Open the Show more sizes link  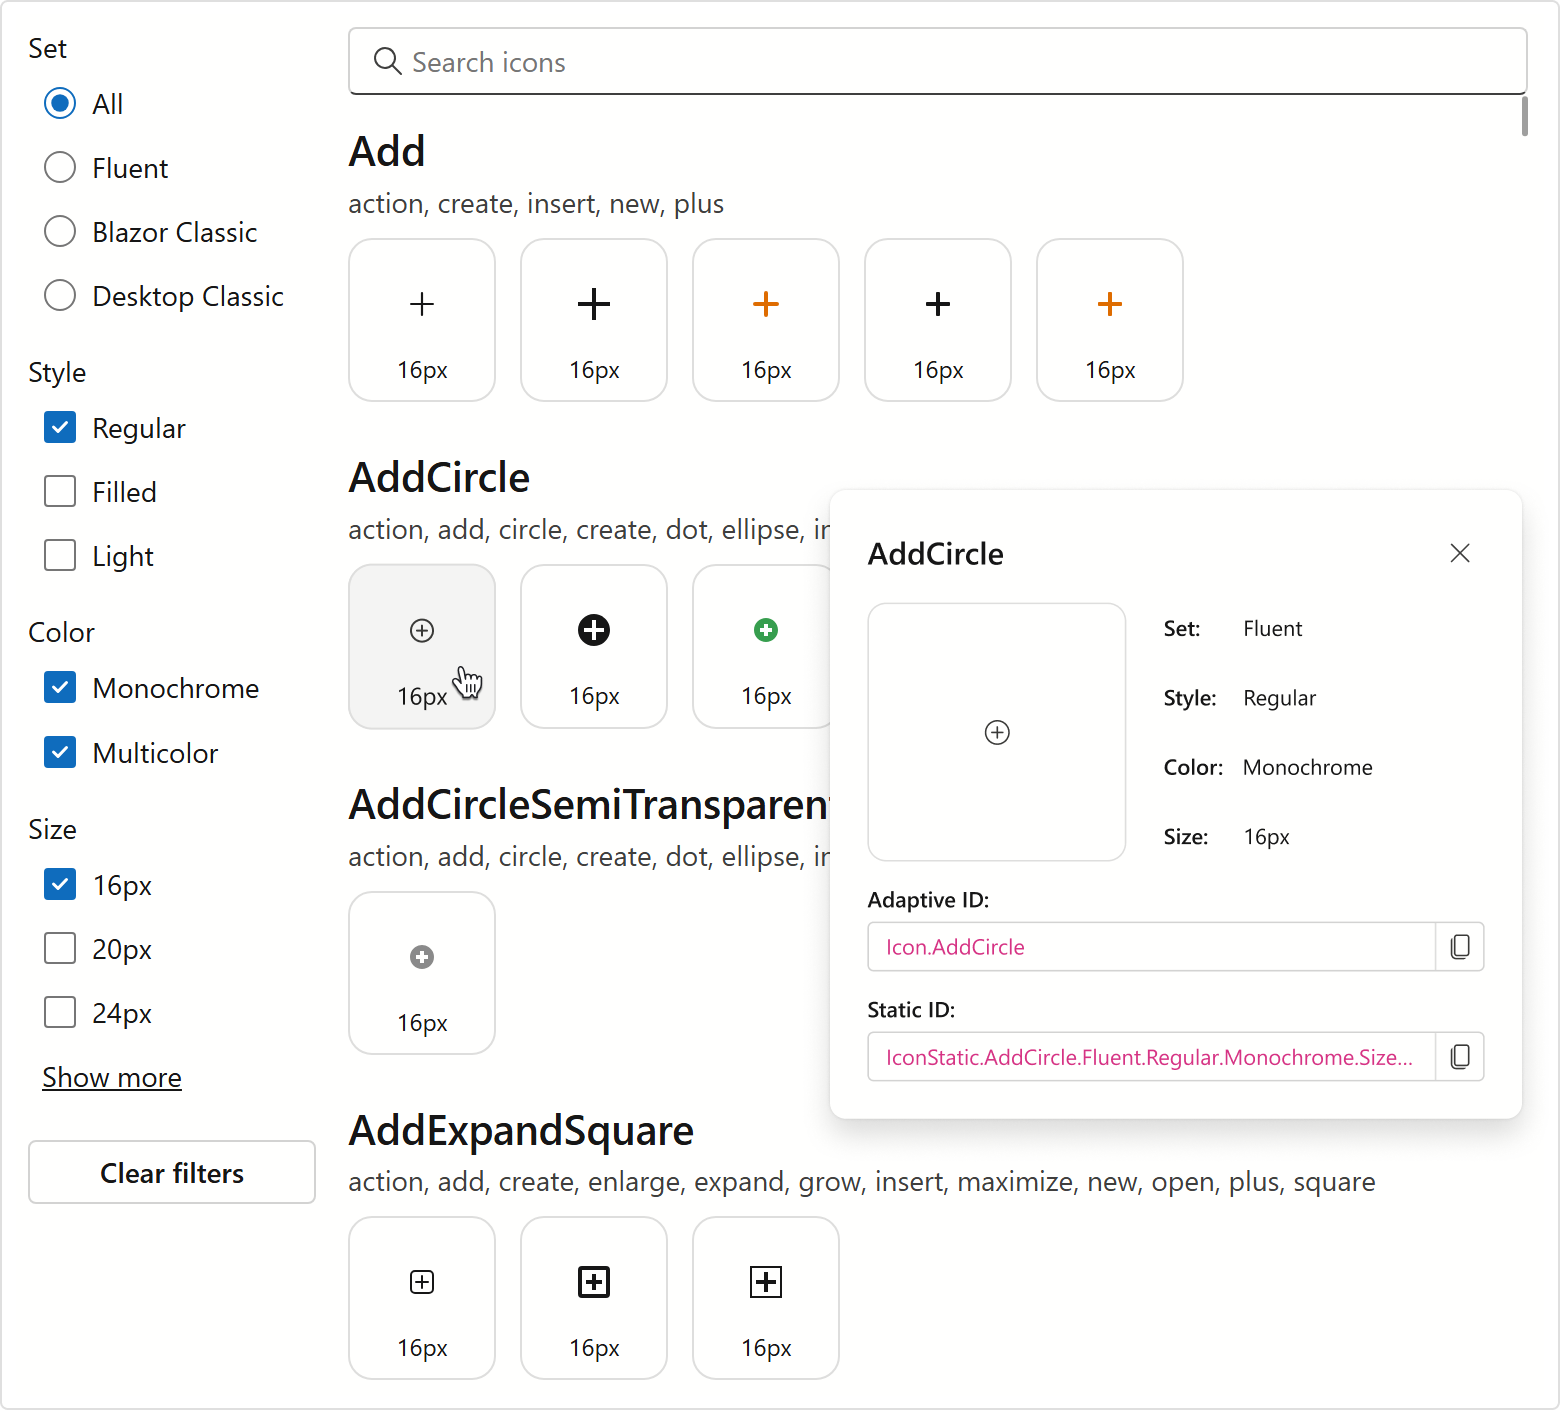(112, 1077)
